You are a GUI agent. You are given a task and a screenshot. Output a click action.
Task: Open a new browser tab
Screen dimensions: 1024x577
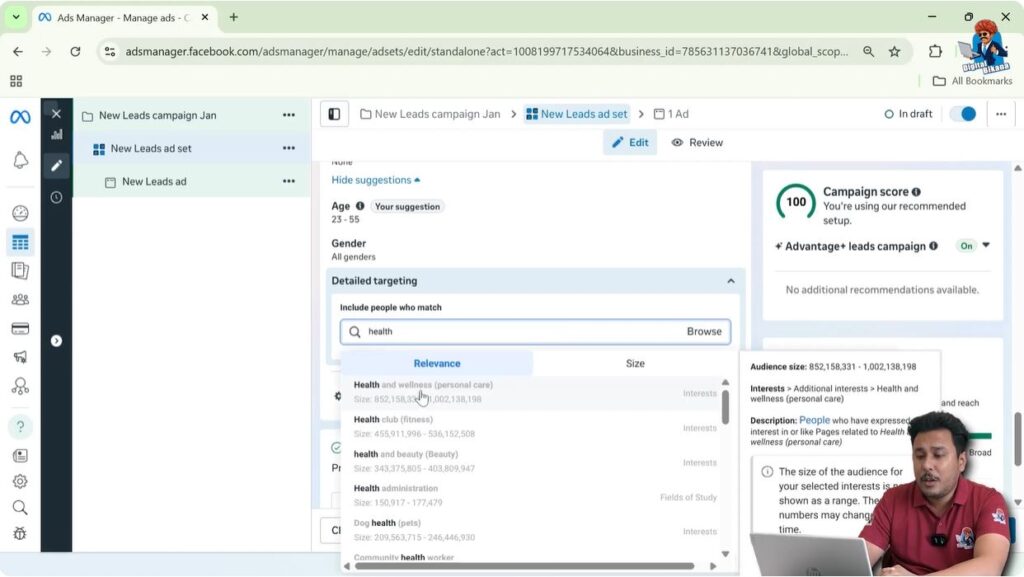233,18
